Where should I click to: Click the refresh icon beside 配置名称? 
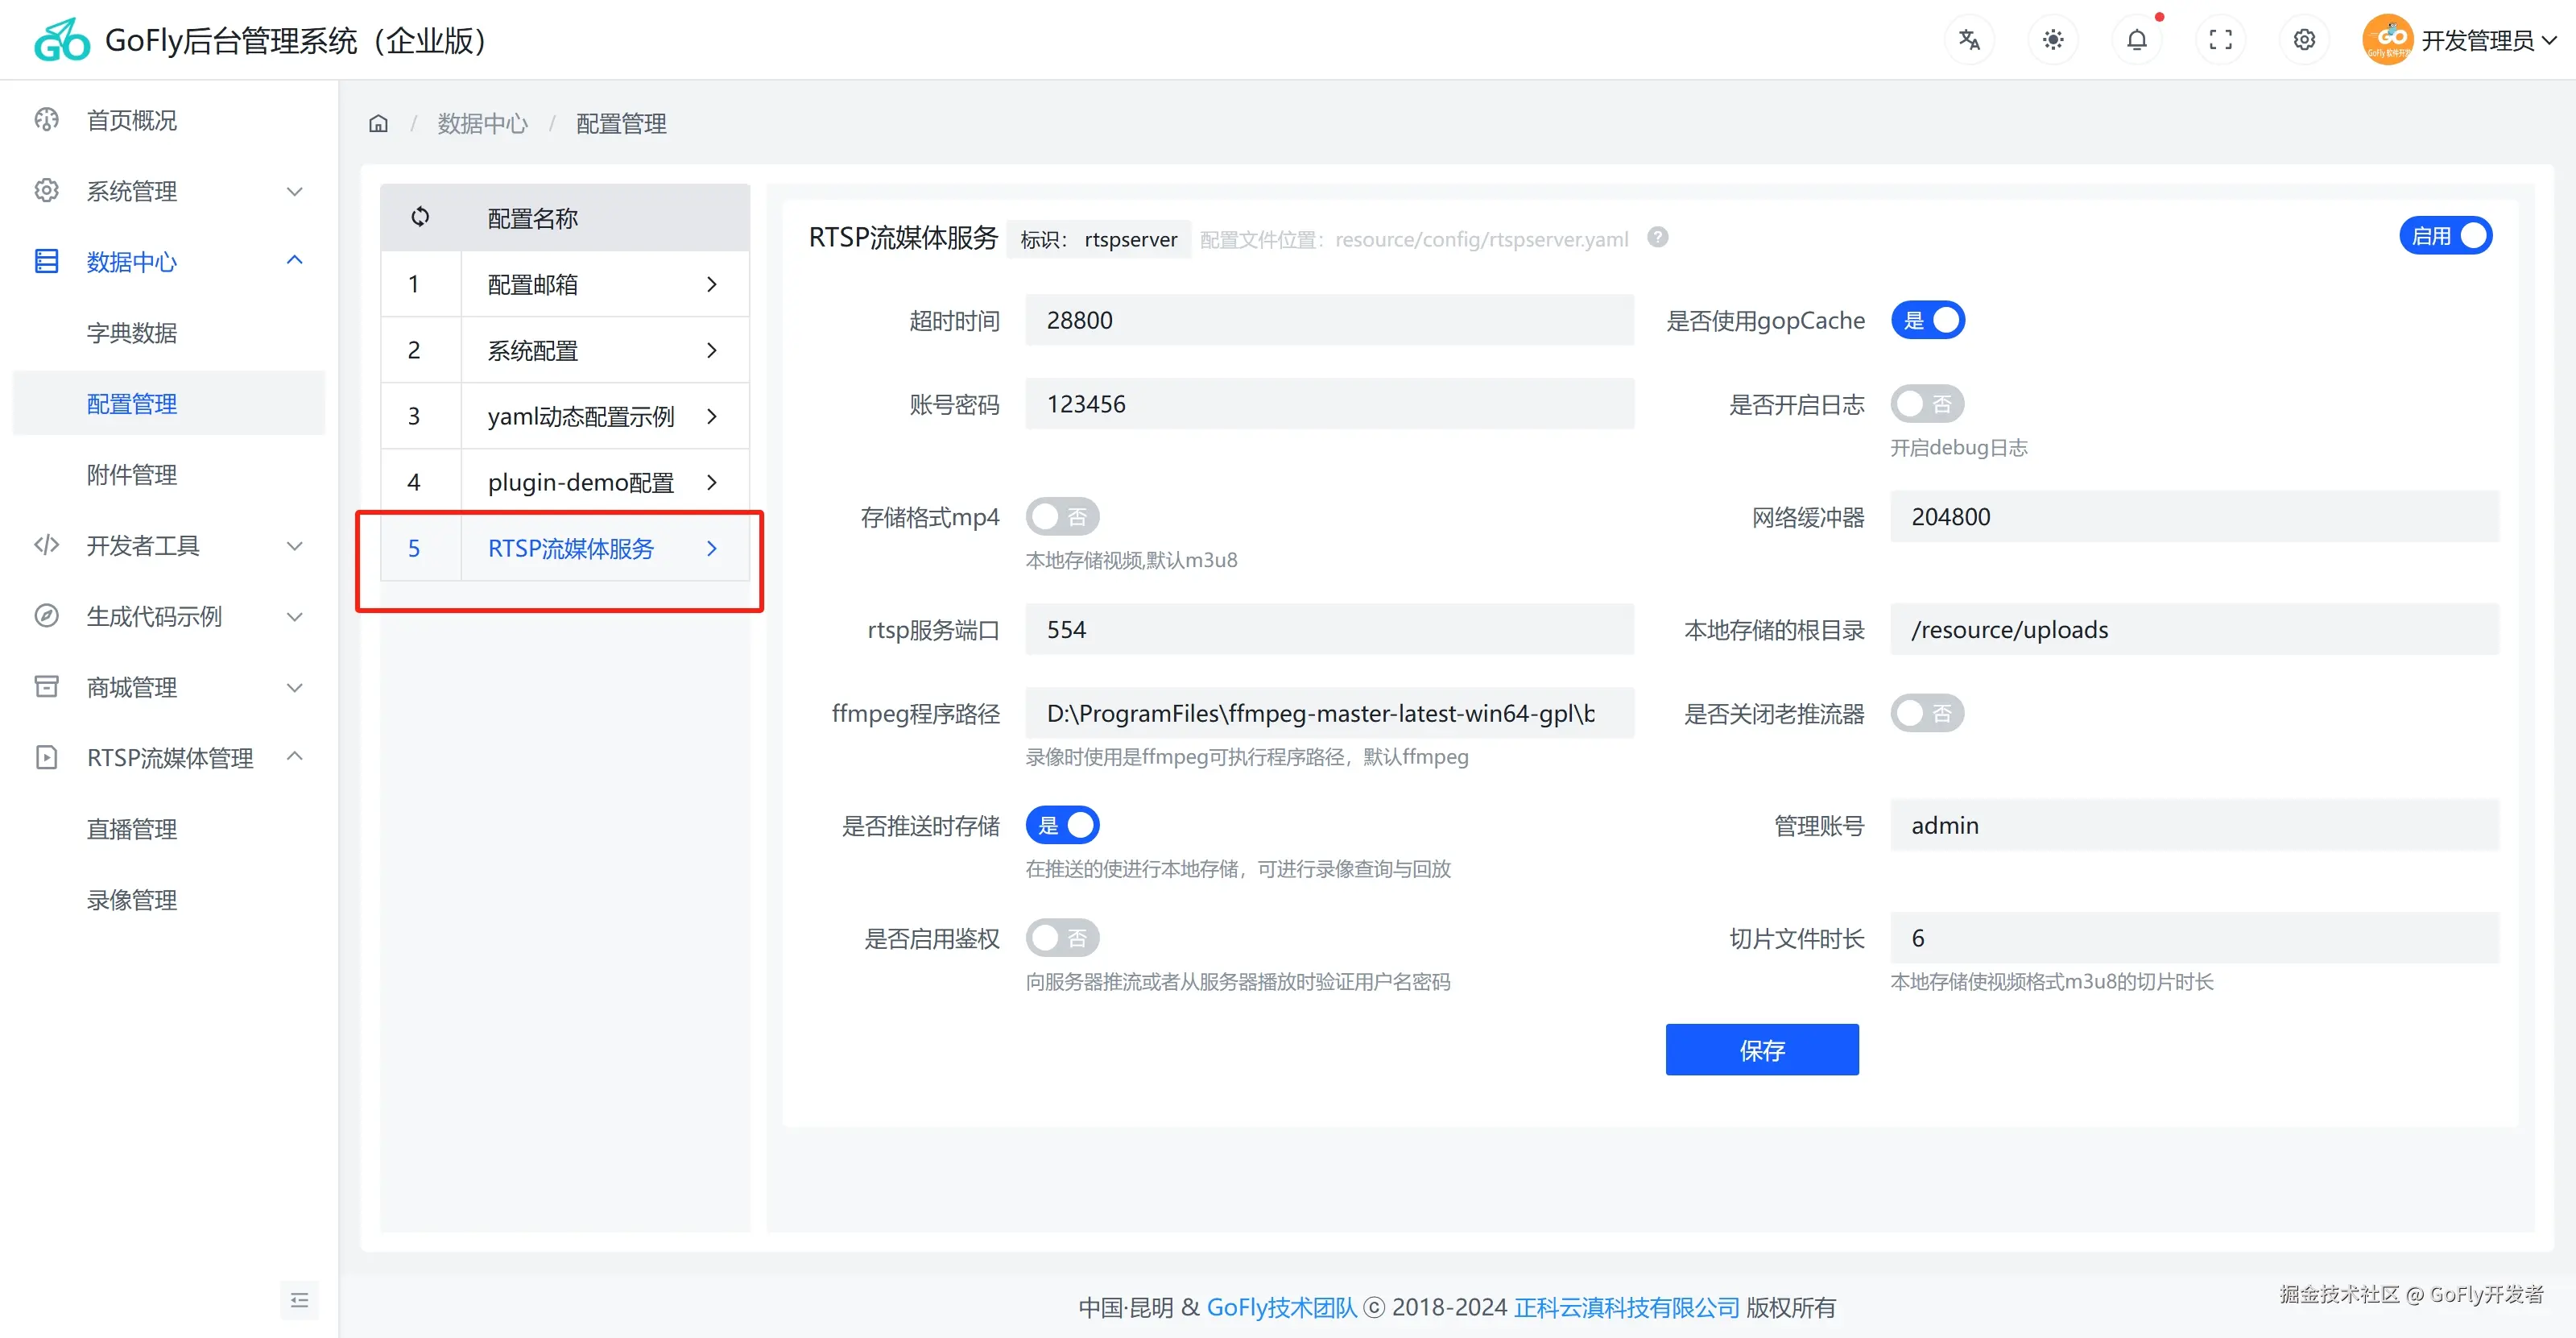(420, 217)
